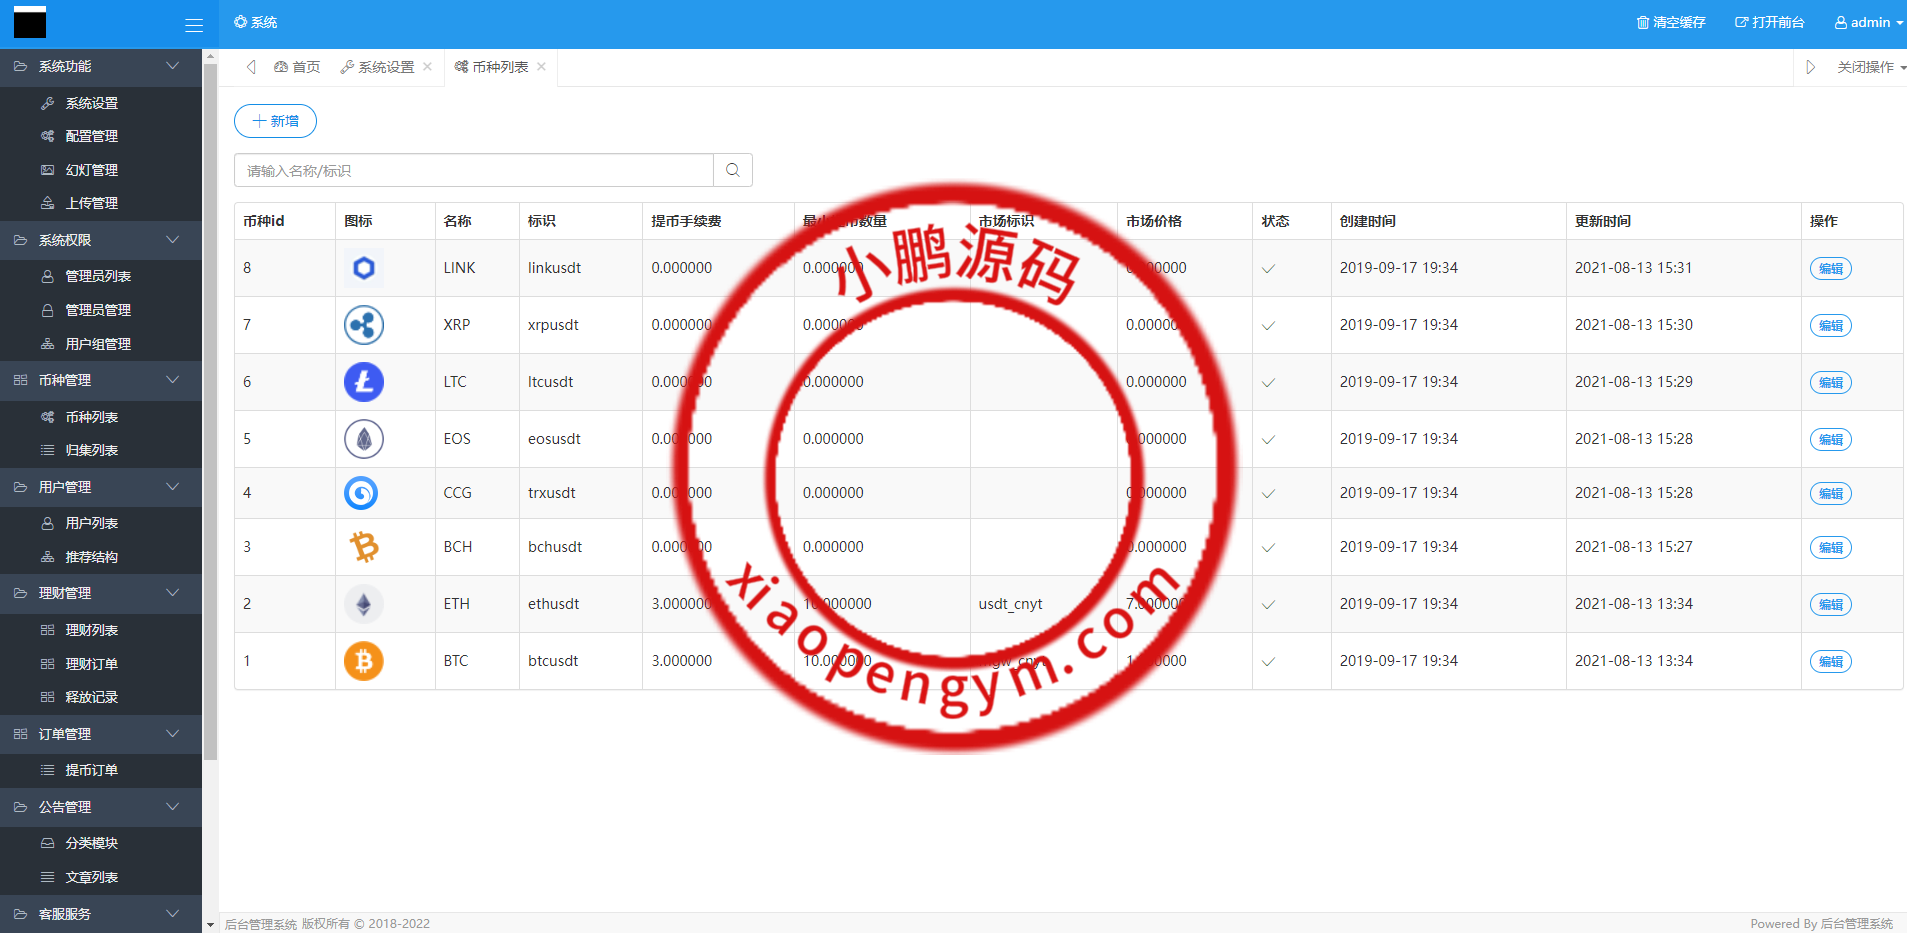The image size is (1907, 933).
Task: Open frontend via 打开前台 icon
Action: click(1741, 23)
